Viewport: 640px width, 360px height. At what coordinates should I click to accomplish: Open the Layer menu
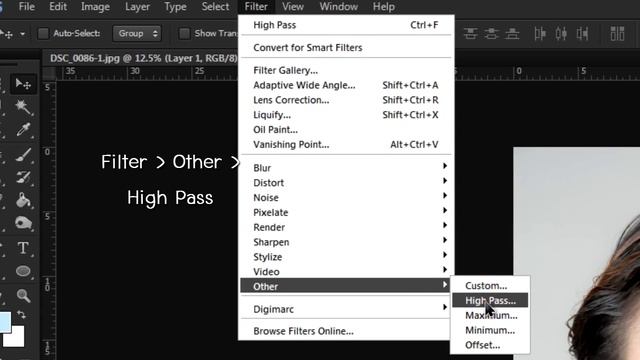[x=137, y=7]
